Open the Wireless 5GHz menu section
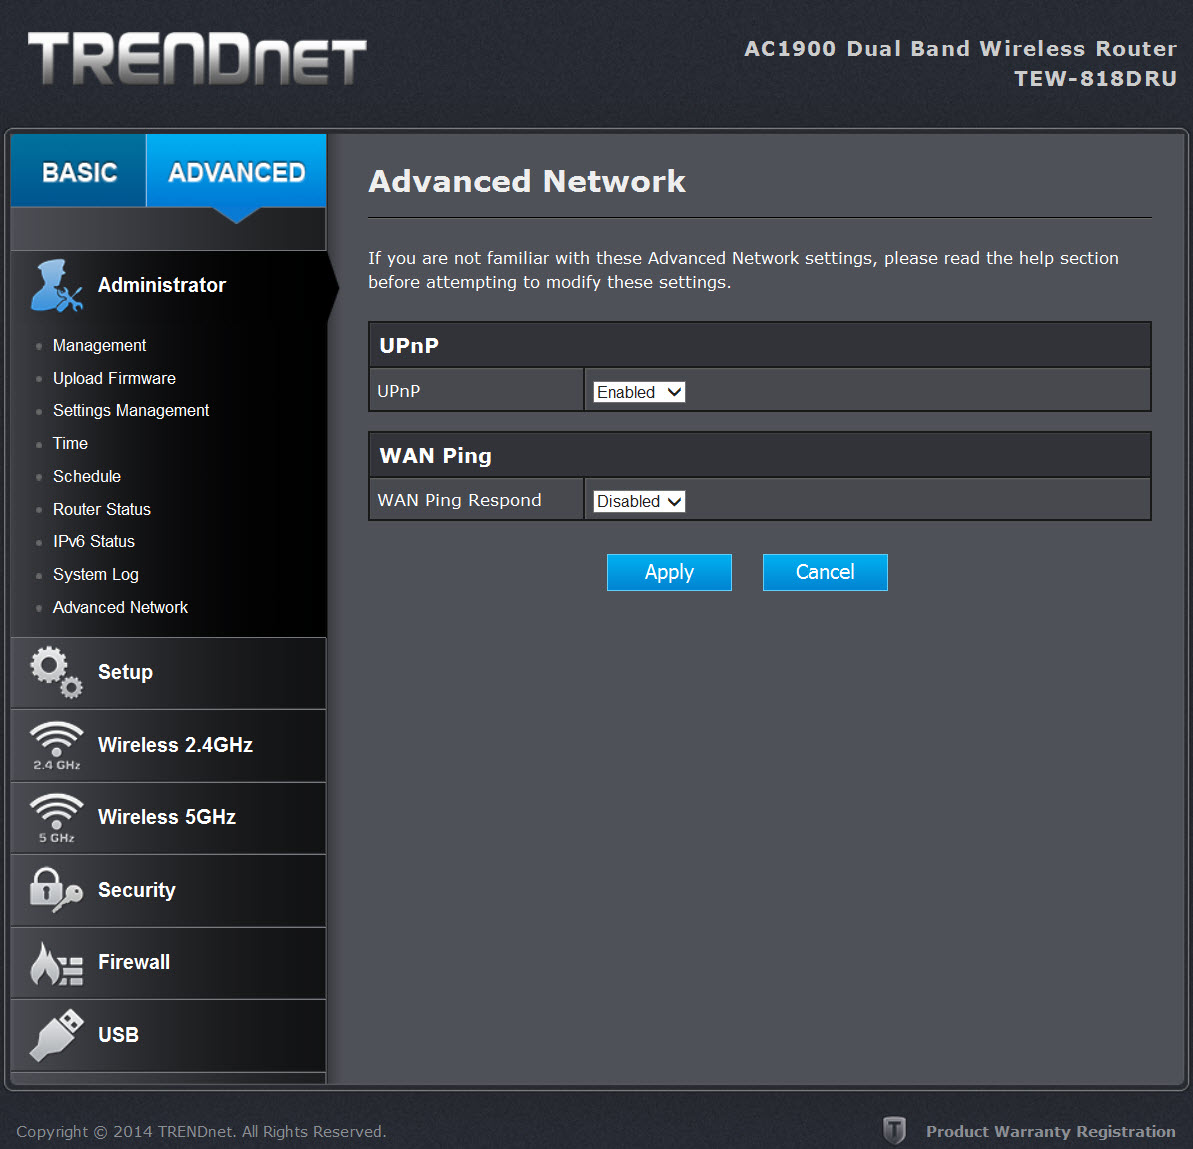Viewport: 1193px width, 1149px height. [x=169, y=818]
